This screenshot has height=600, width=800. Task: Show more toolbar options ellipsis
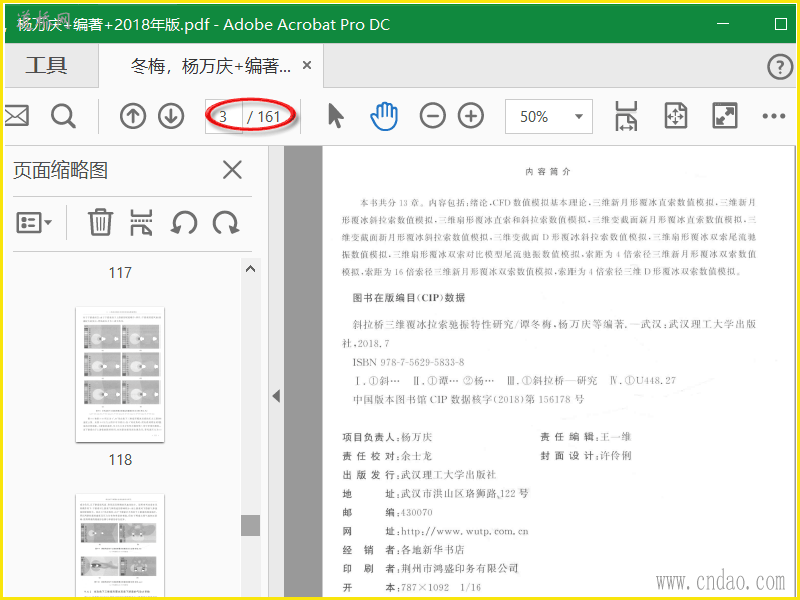773,116
